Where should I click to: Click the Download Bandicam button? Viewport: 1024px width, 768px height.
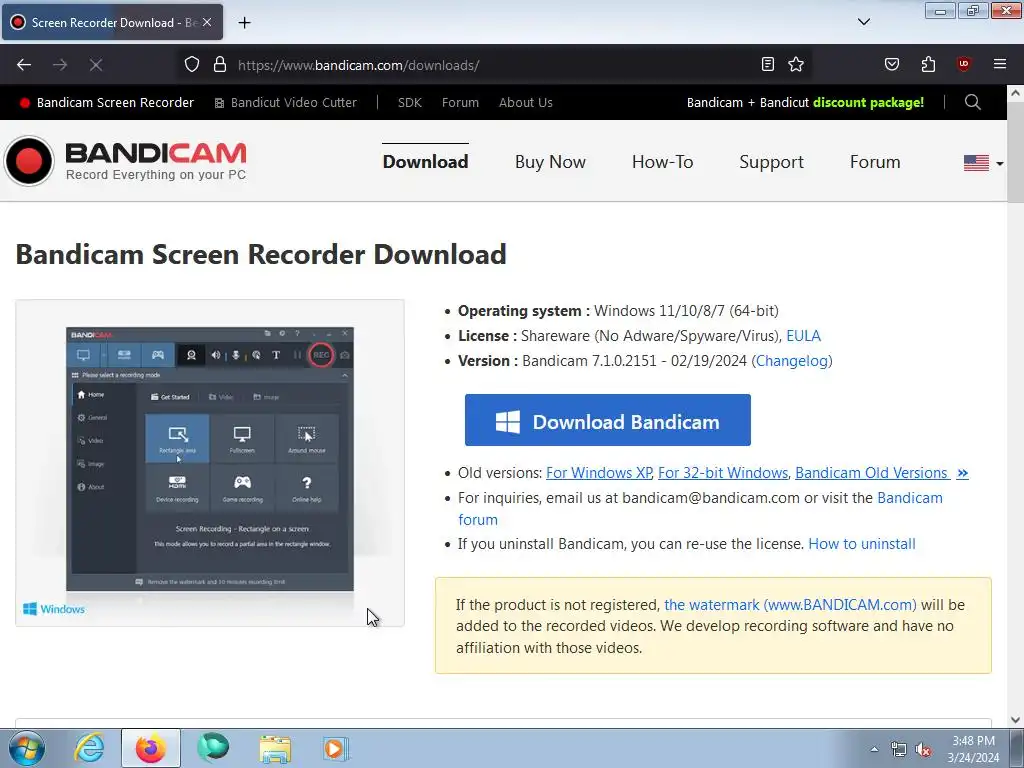click(x=607, y=420)
